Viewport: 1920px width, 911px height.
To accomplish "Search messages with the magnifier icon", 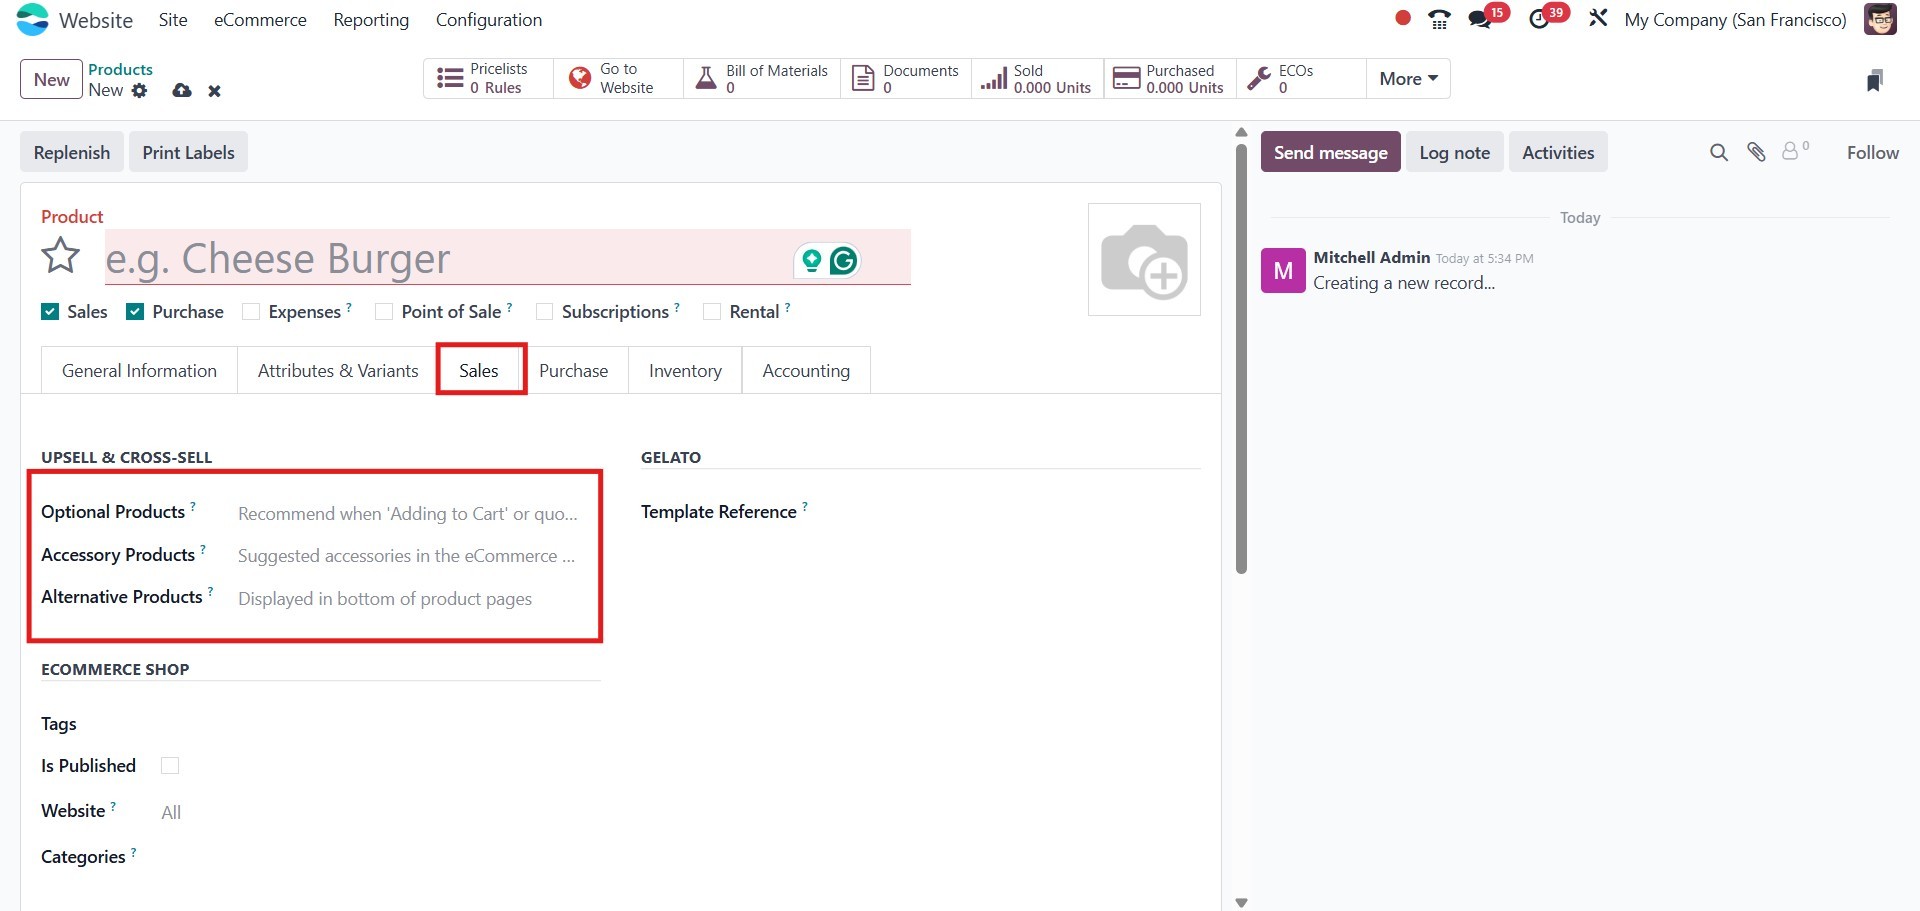I will pos(1719,152).
